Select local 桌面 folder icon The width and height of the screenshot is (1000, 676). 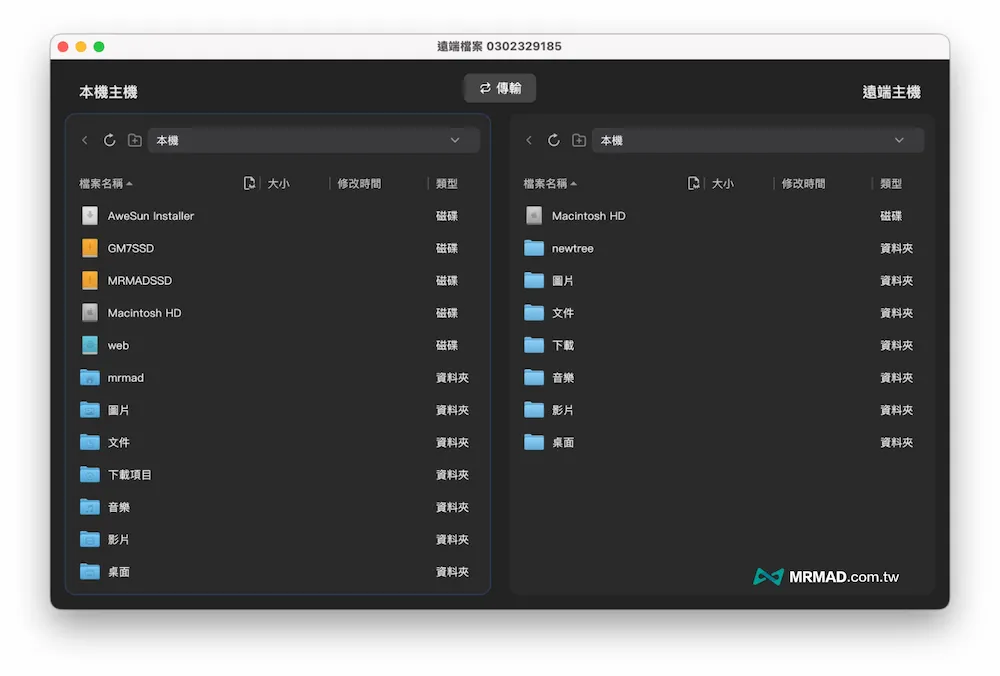click(90, 572)
